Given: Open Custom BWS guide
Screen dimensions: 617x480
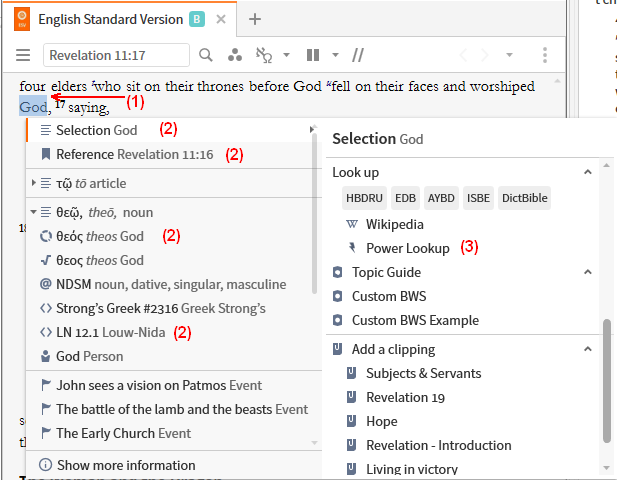Looking at the screenshot, I should pyautogui.click(x=389, y=296).
